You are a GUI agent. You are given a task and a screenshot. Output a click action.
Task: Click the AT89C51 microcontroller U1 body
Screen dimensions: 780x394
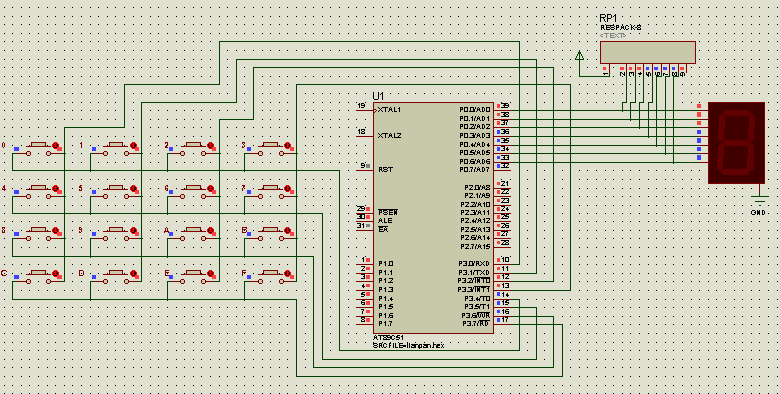(x=433, y=218)
